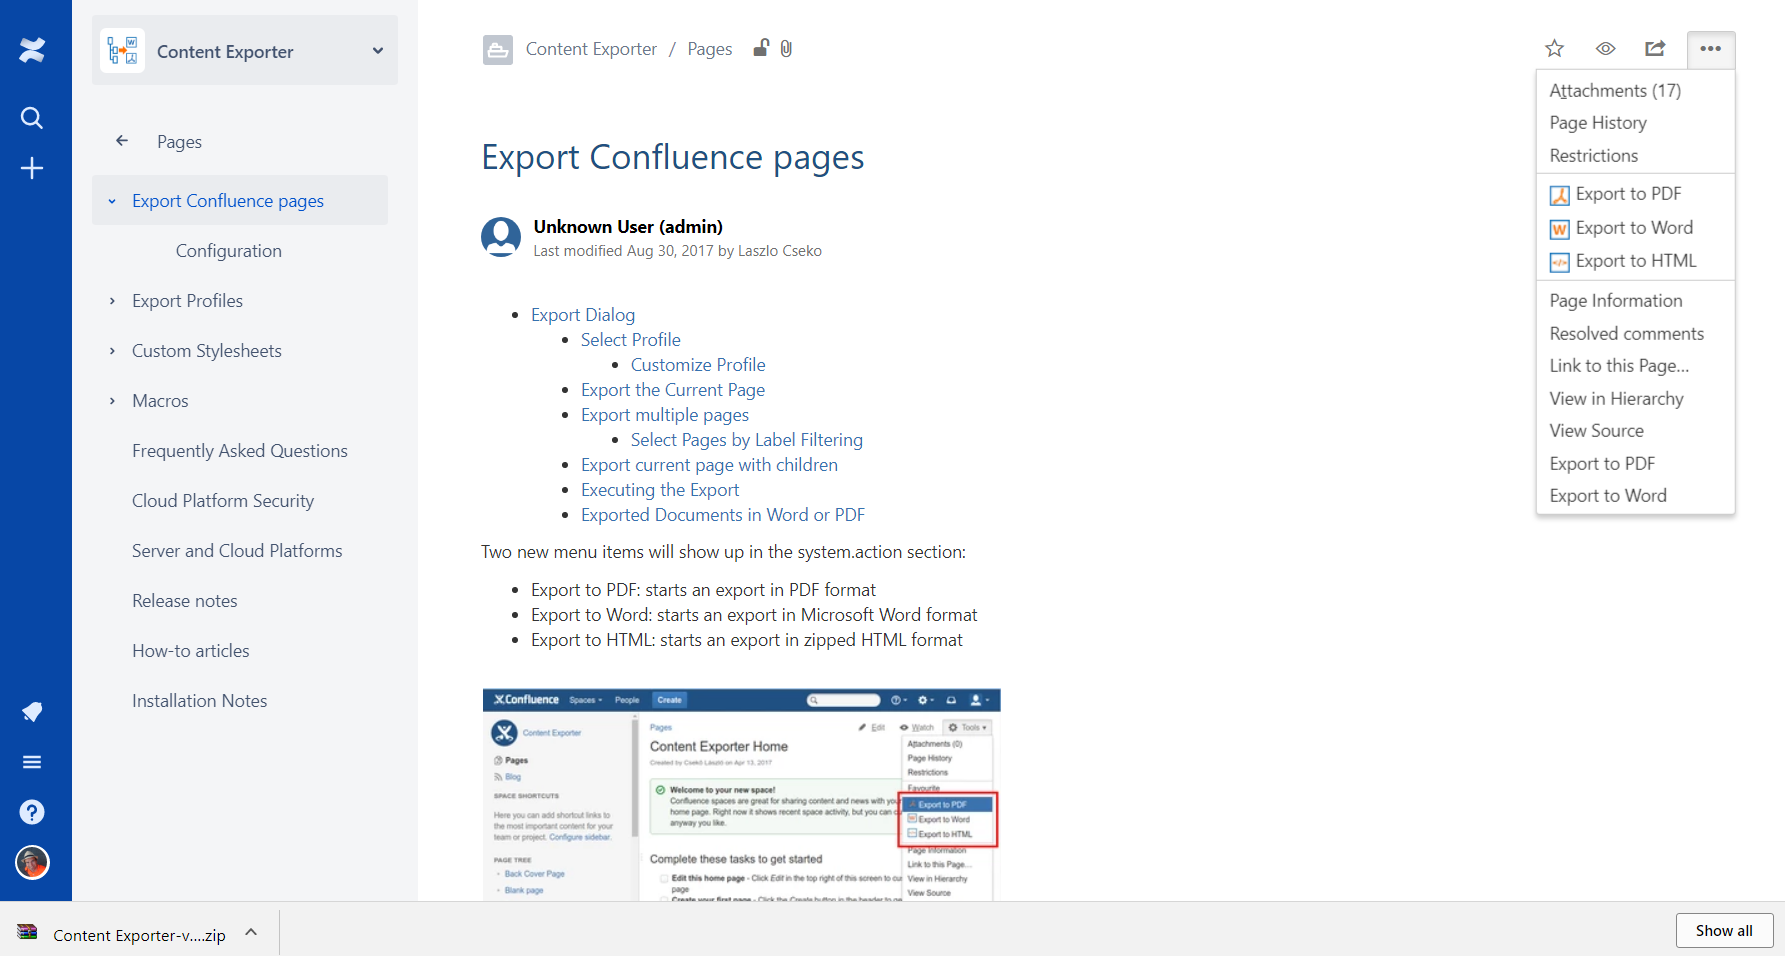This screenshot has width=1785, height=956.
Task: Click the share icon in the top bar
Action: click(1655, 48)
